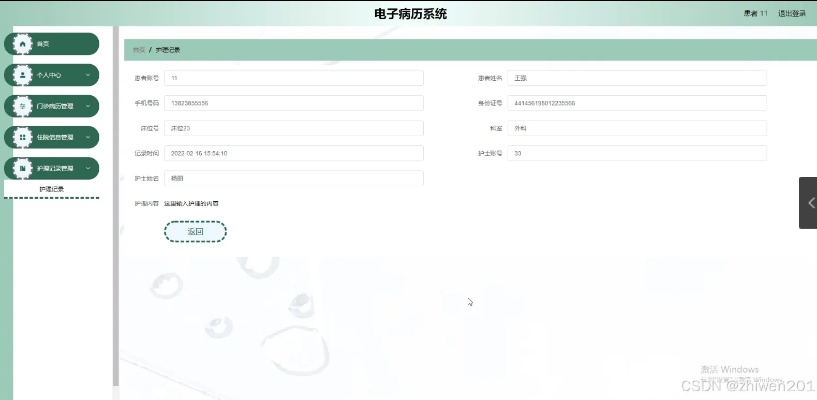Open the dark side panel arrow tab

click(808, 203)
